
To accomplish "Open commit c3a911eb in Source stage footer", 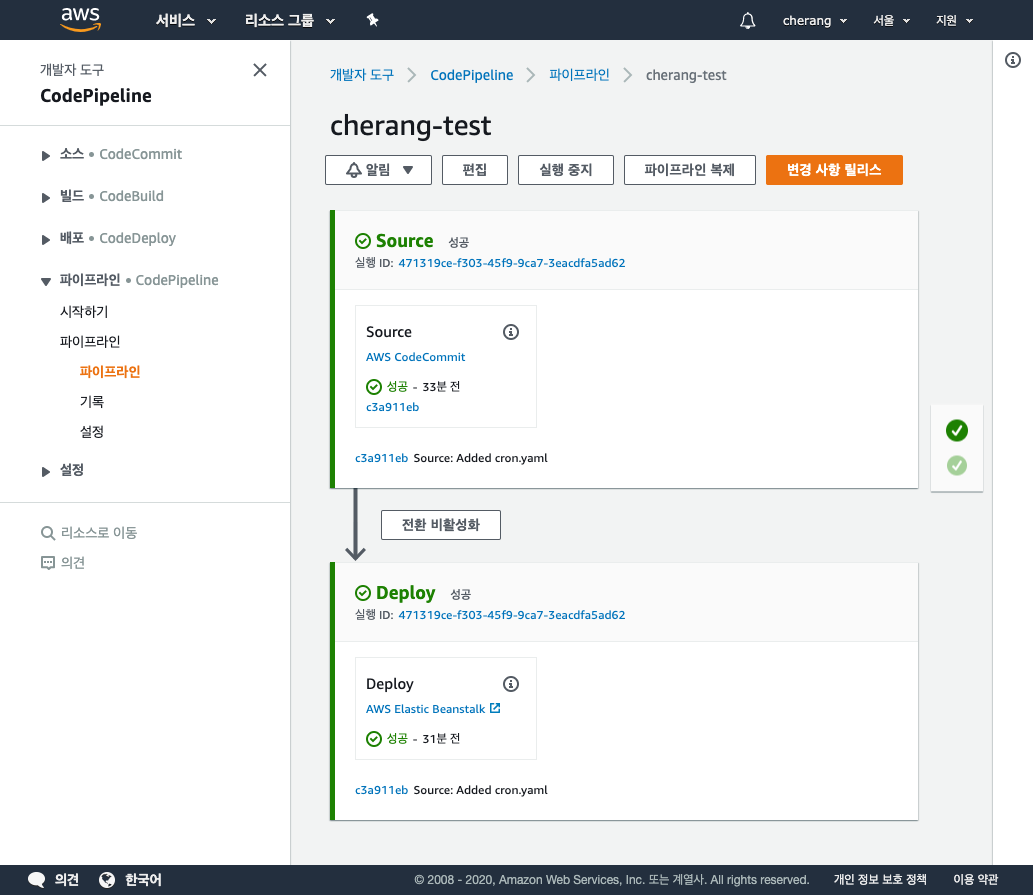I will (381, 458).
